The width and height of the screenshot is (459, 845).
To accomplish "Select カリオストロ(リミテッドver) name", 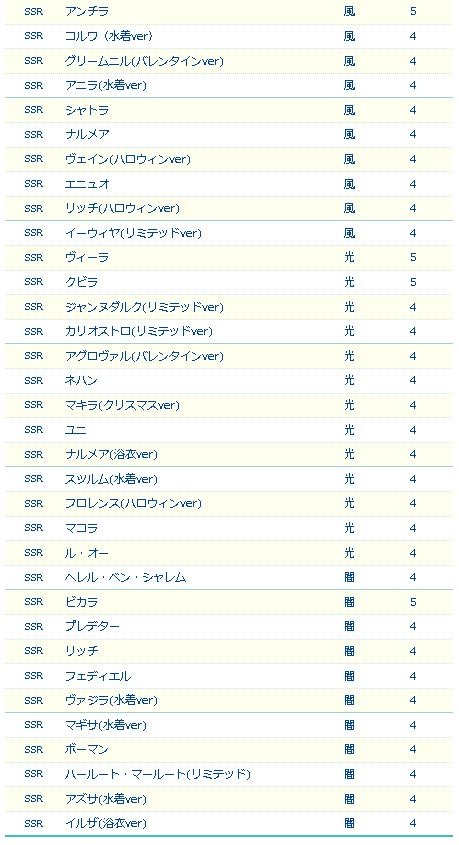I will pos(138,331).
